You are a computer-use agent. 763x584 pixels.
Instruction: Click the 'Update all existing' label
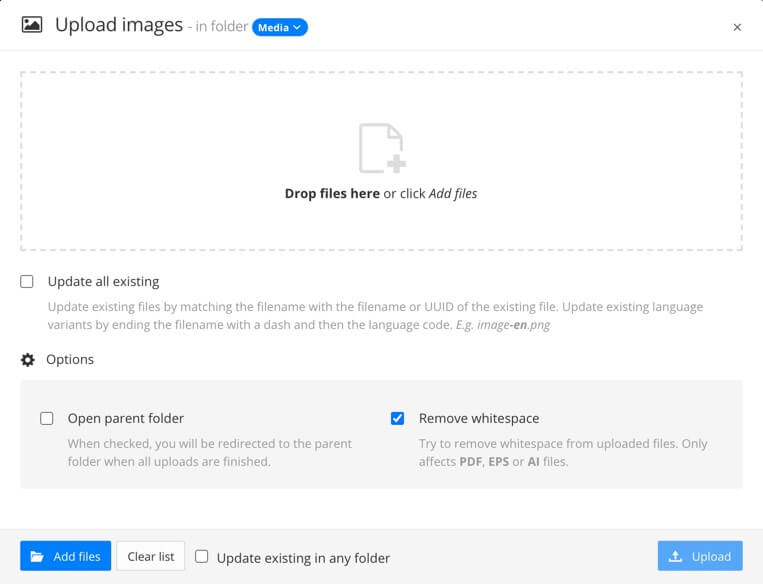click(x=104, y=282)
